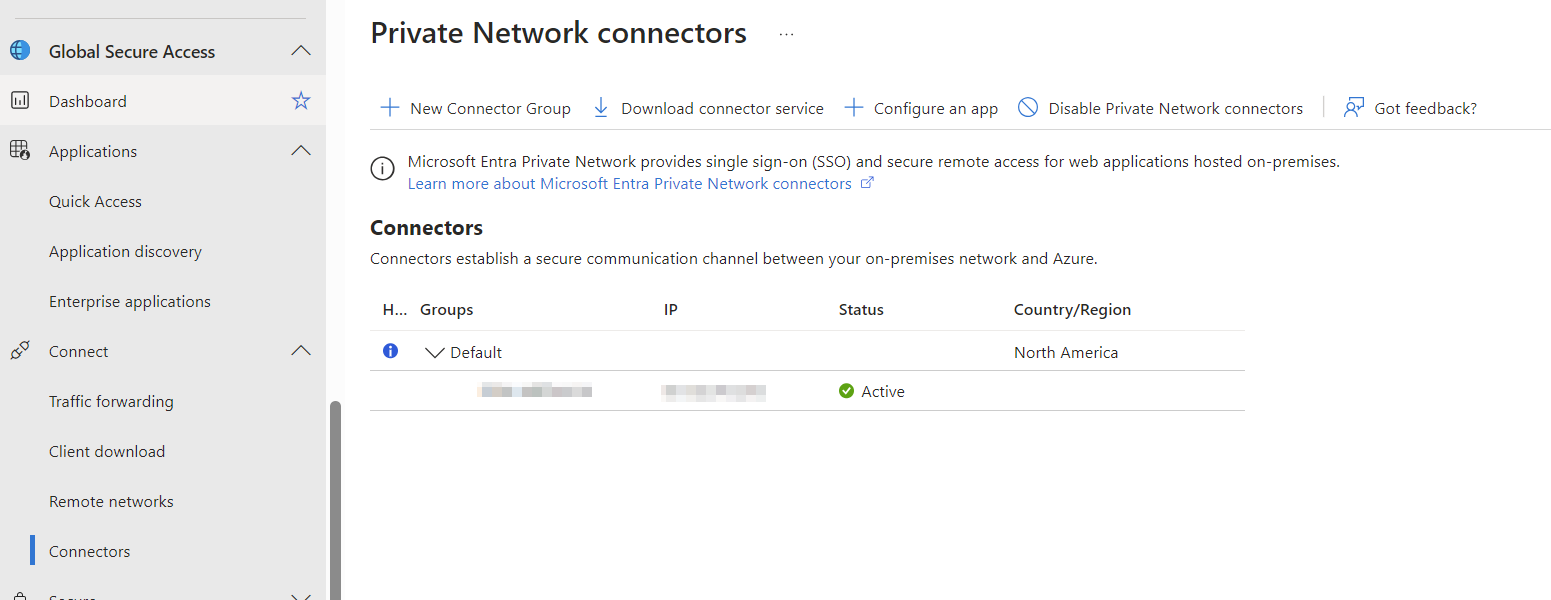1551x600 pixels.
Task: Click the plus icon for New Connector Group
Action: tap(389, 108)
